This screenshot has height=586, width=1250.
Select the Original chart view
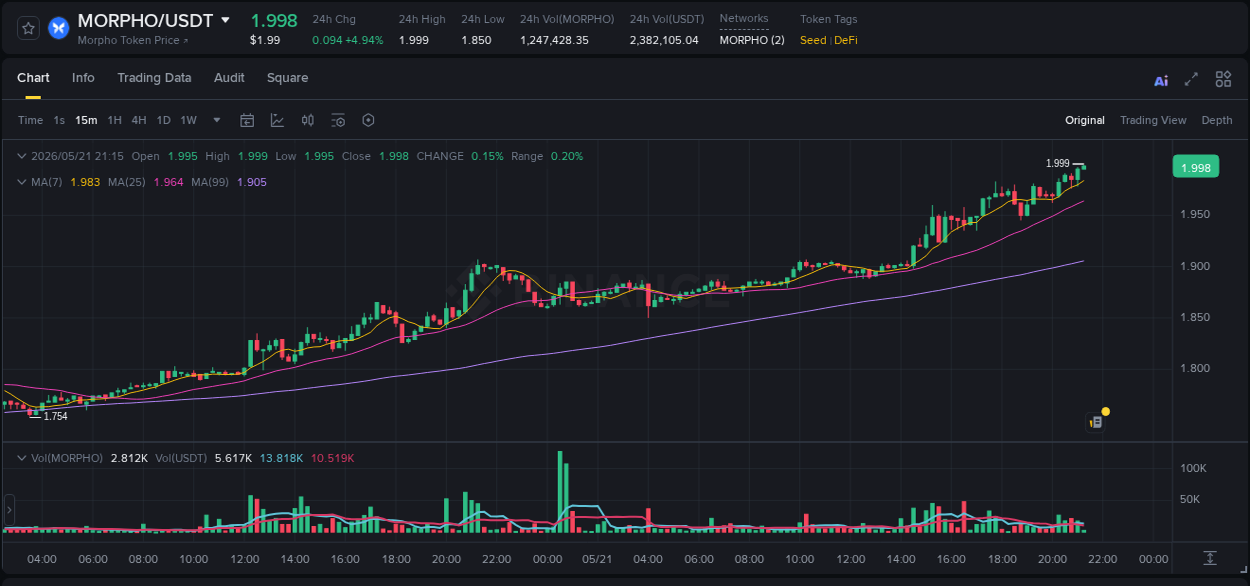1085,120
